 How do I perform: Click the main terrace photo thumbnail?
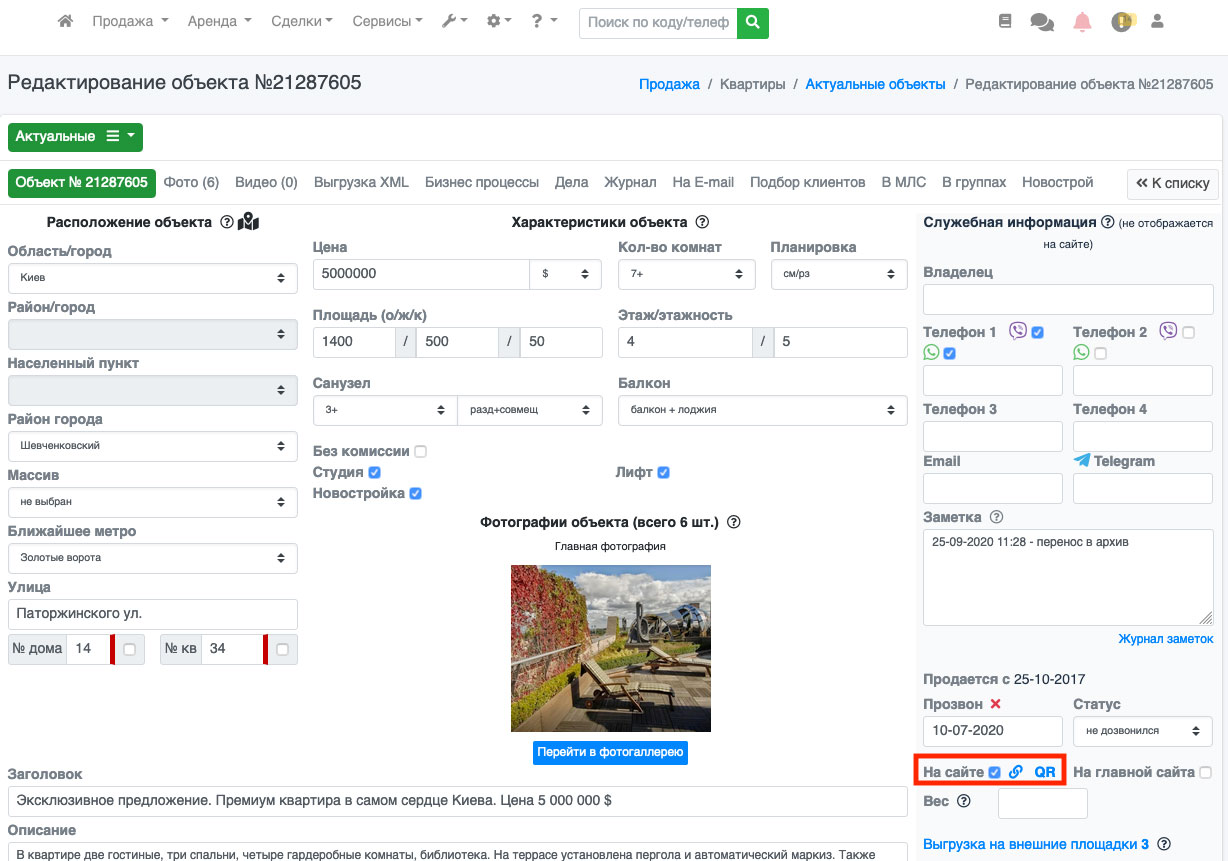coord(610,648)
